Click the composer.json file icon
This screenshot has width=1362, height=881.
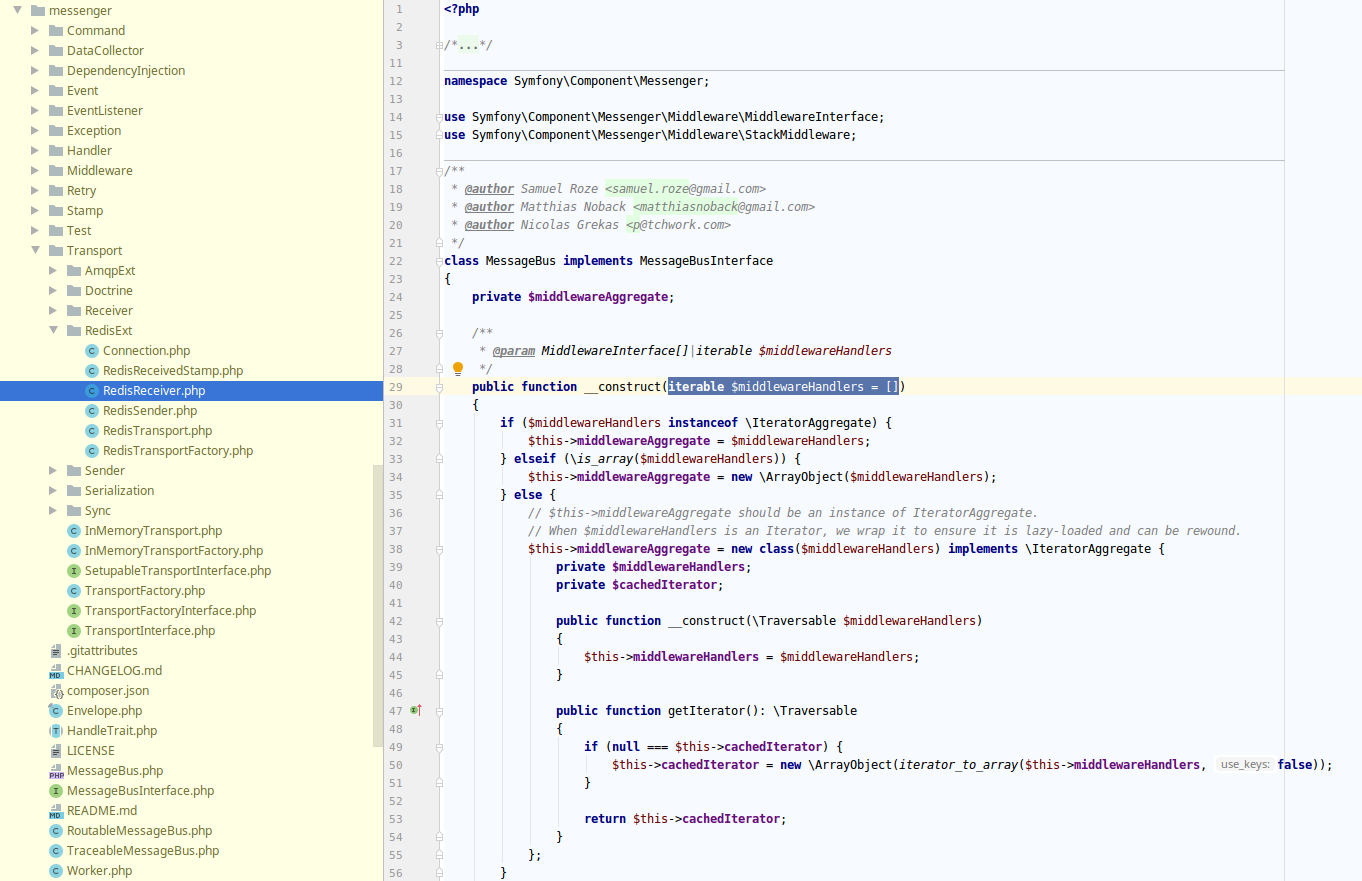pyautogui.click(x=56, y=691)
